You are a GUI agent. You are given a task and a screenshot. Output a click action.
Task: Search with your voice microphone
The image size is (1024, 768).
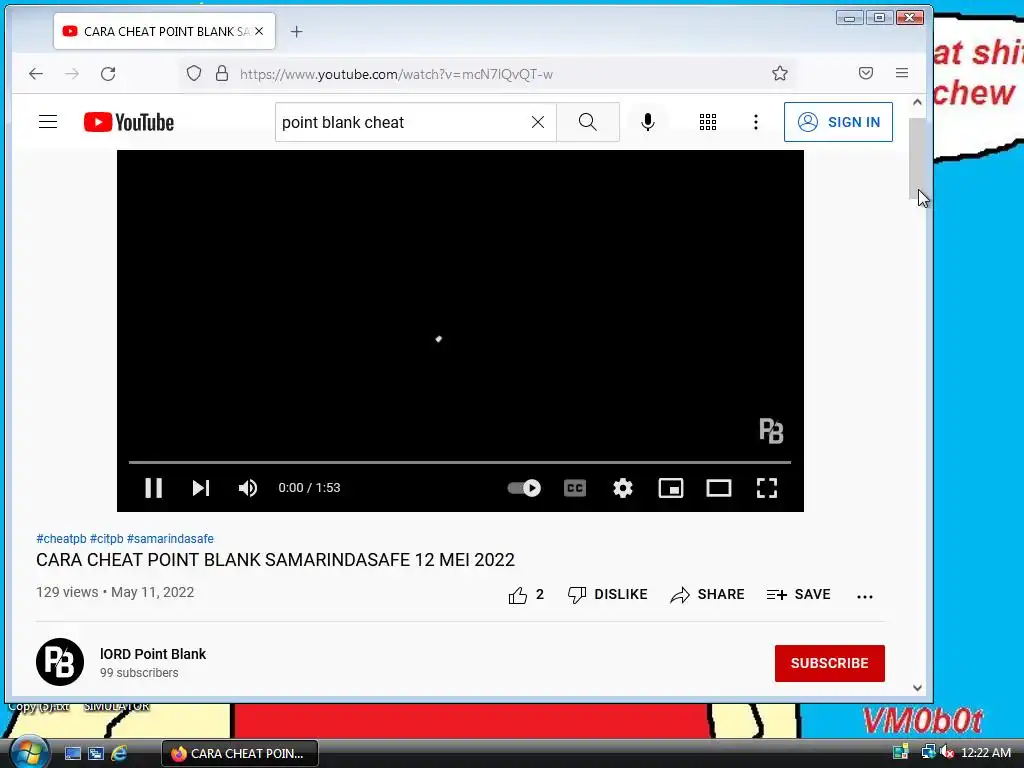click(x=647, y=122)
